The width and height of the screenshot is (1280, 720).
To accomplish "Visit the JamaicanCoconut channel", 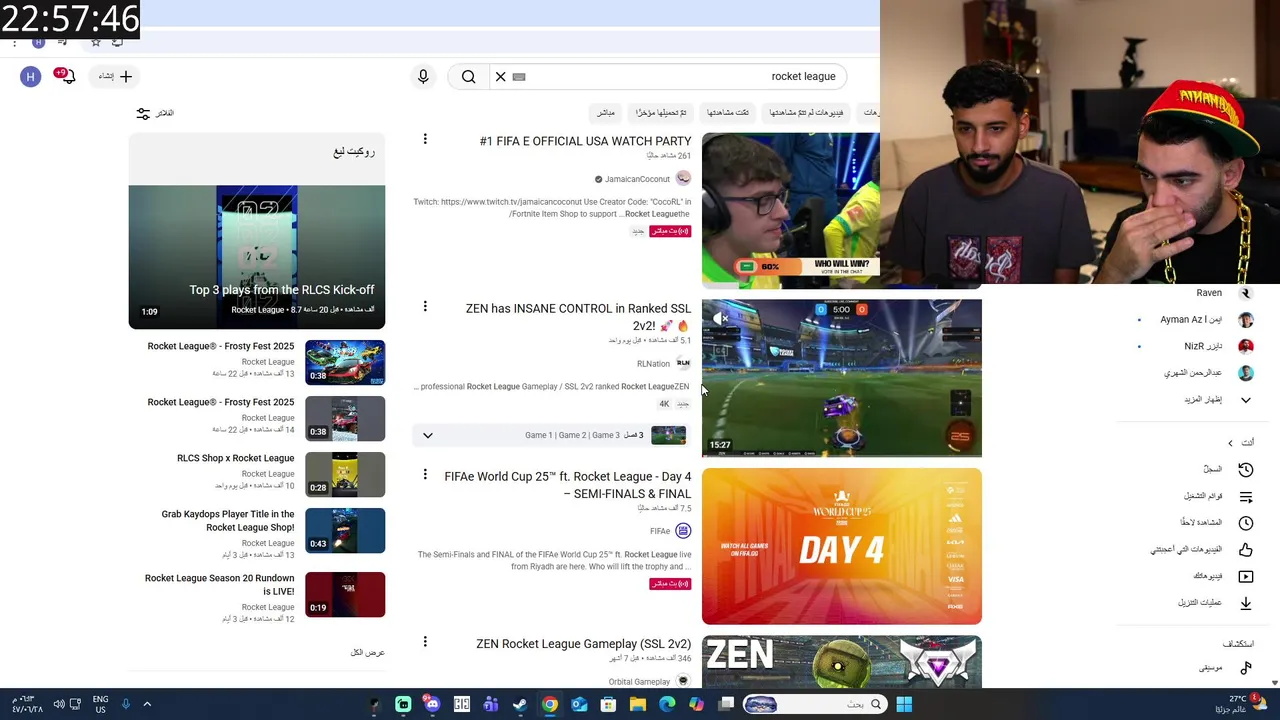I will pos(637,179).
